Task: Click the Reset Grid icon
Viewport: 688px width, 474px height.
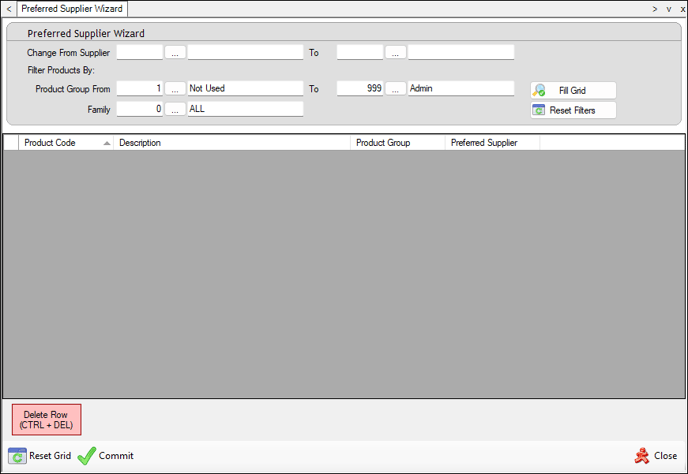Action: pyautogui.click(x=17, y=456)
